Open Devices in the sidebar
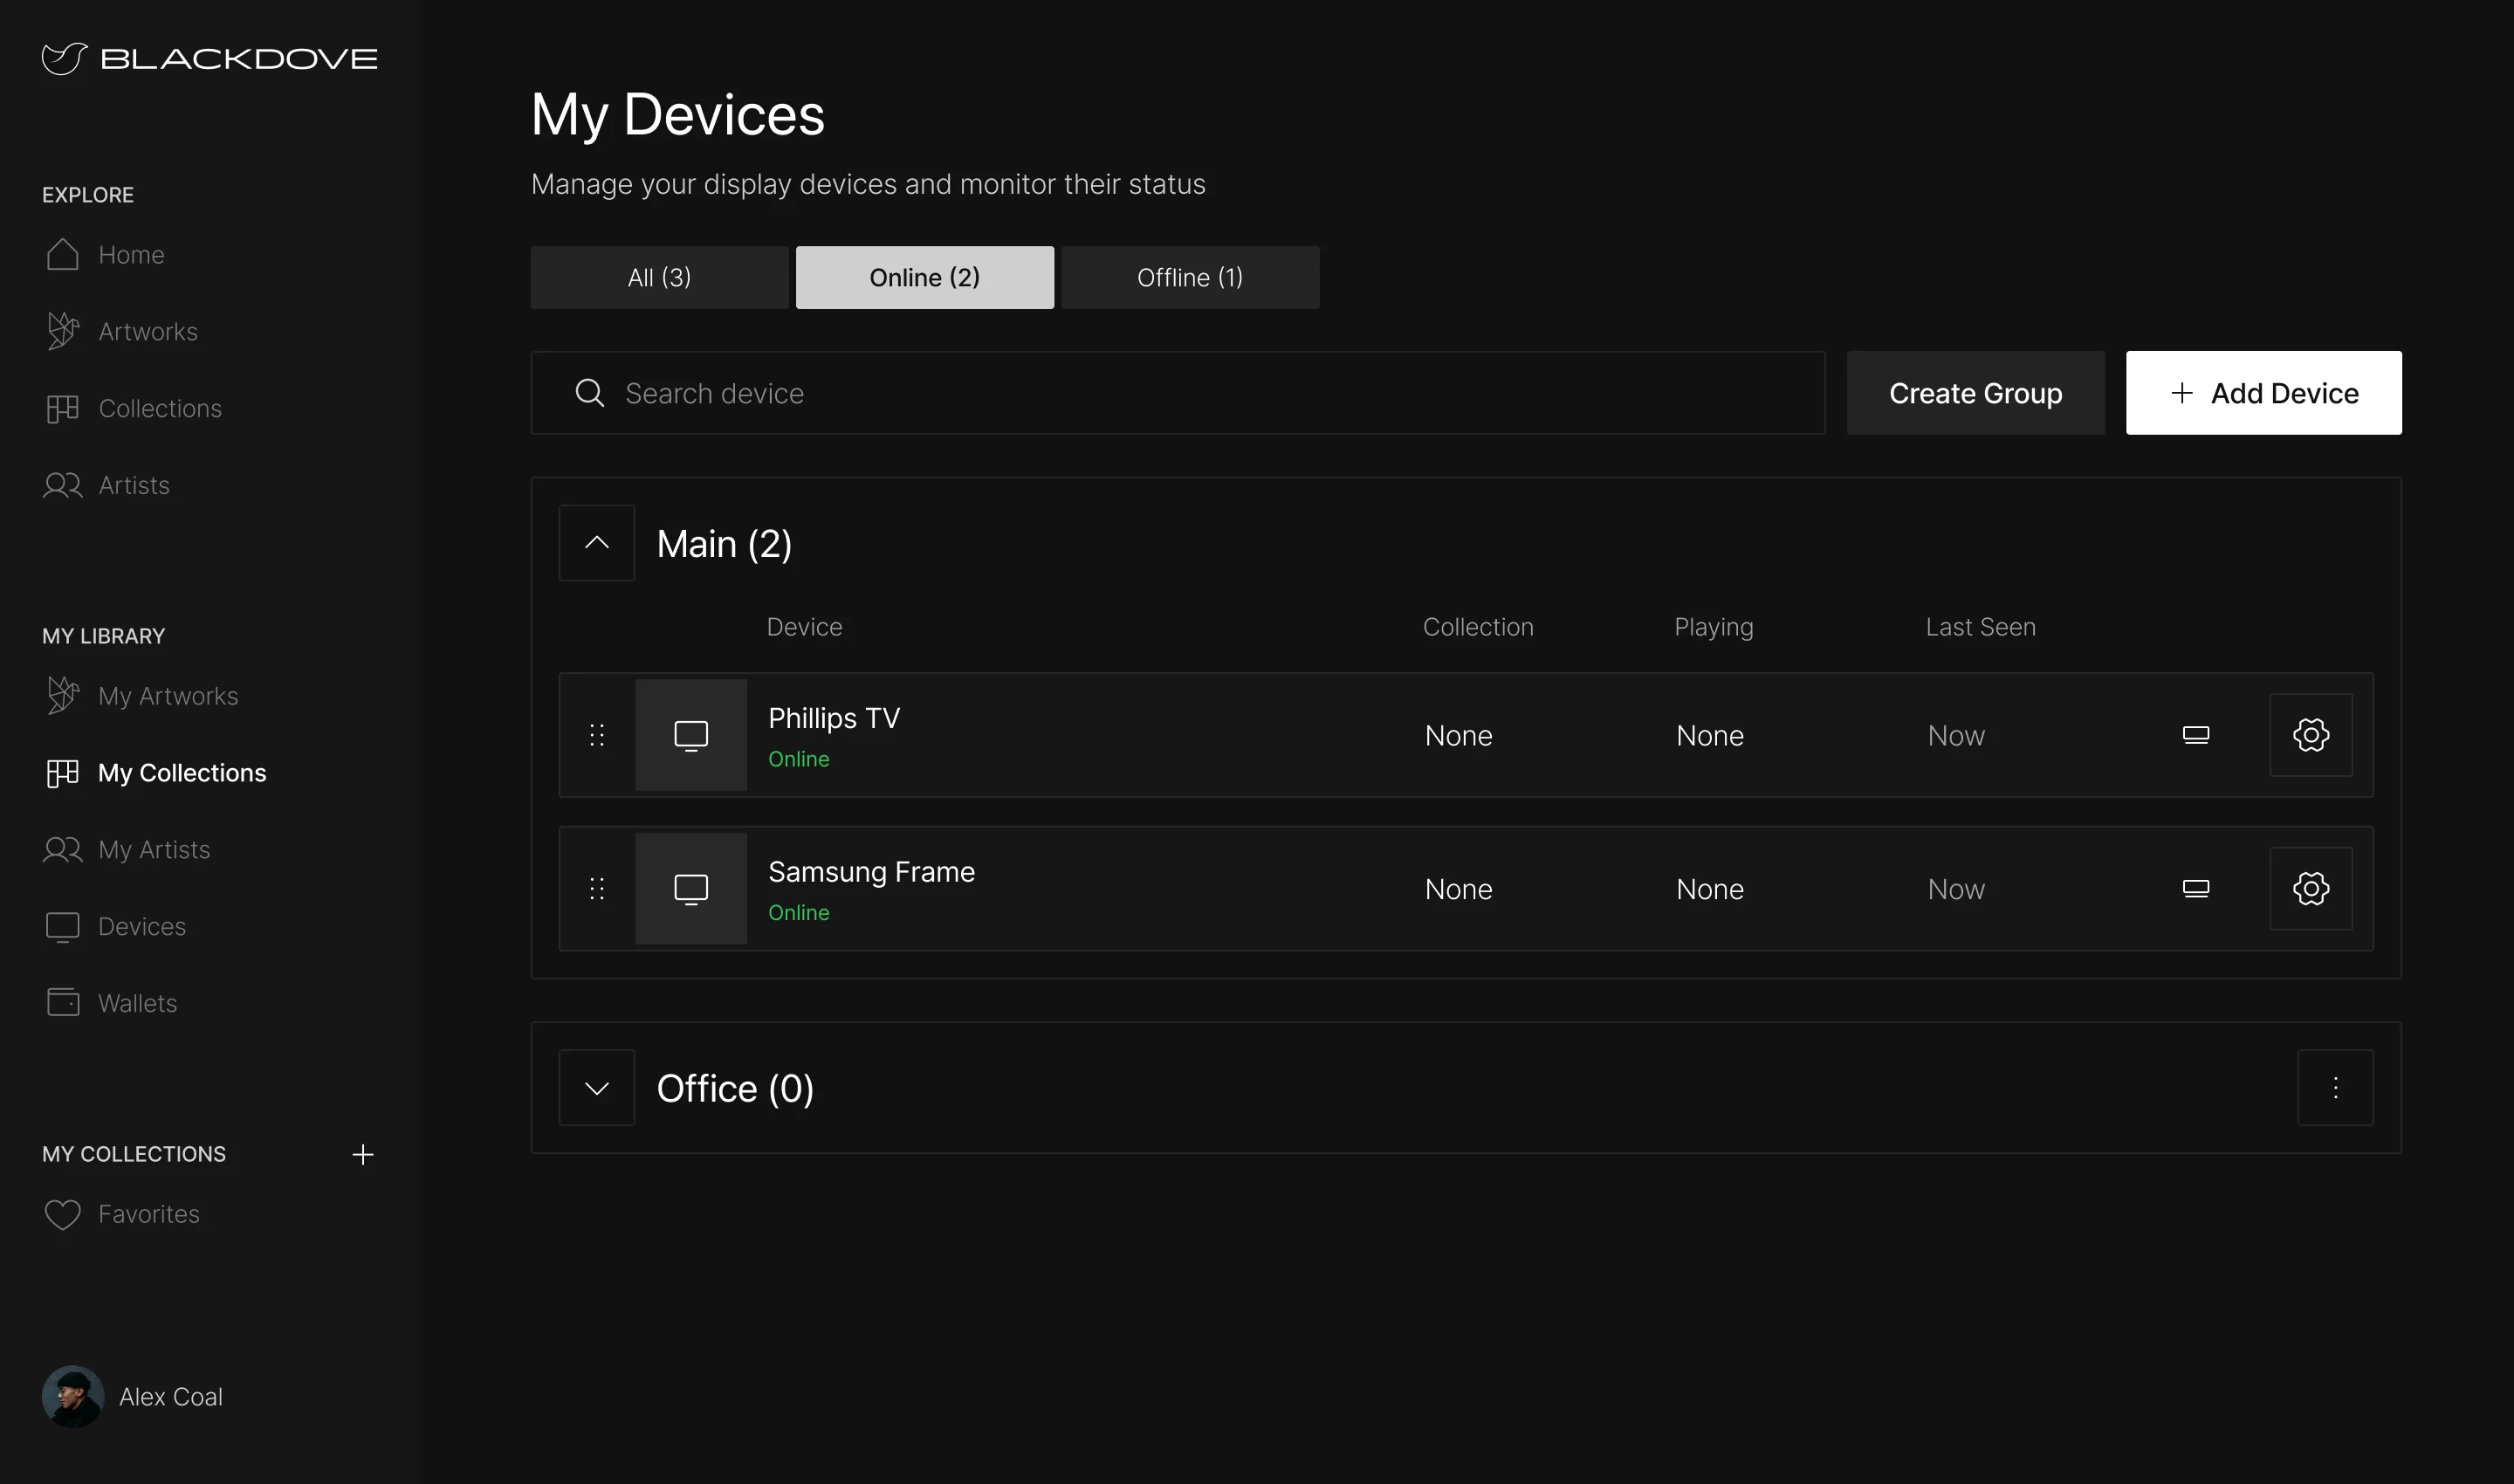Screen dimensions: 2514x1484 [x=115, y=927]
